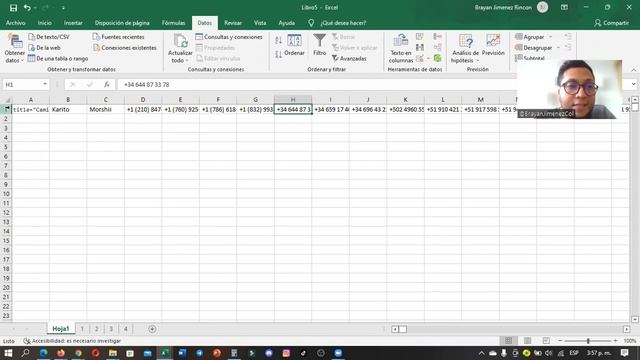Sort descending Z to A icon
Viewport: 640px width, 360px height.
(x=278, y=54)
